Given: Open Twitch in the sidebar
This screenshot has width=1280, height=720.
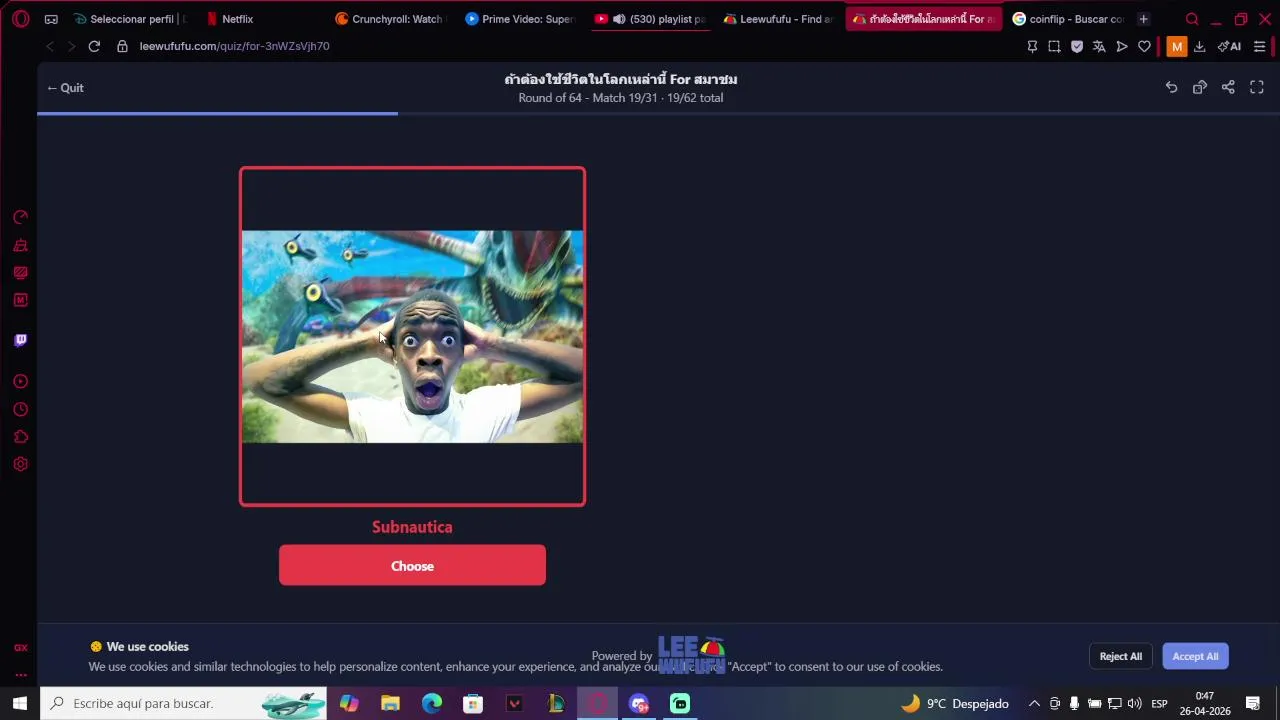Looking at the screenshot, I should click(20, 340).
